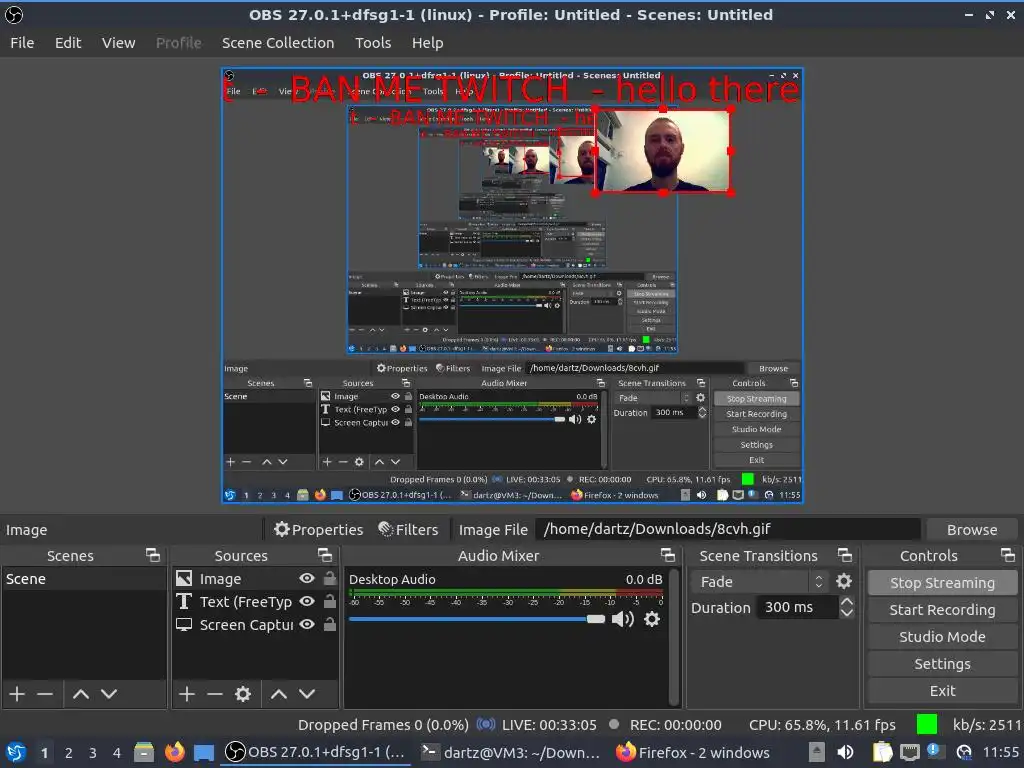This screenshot has width=1024, height=768.
Task: Browse for an image file
Action: coord(972,530)
